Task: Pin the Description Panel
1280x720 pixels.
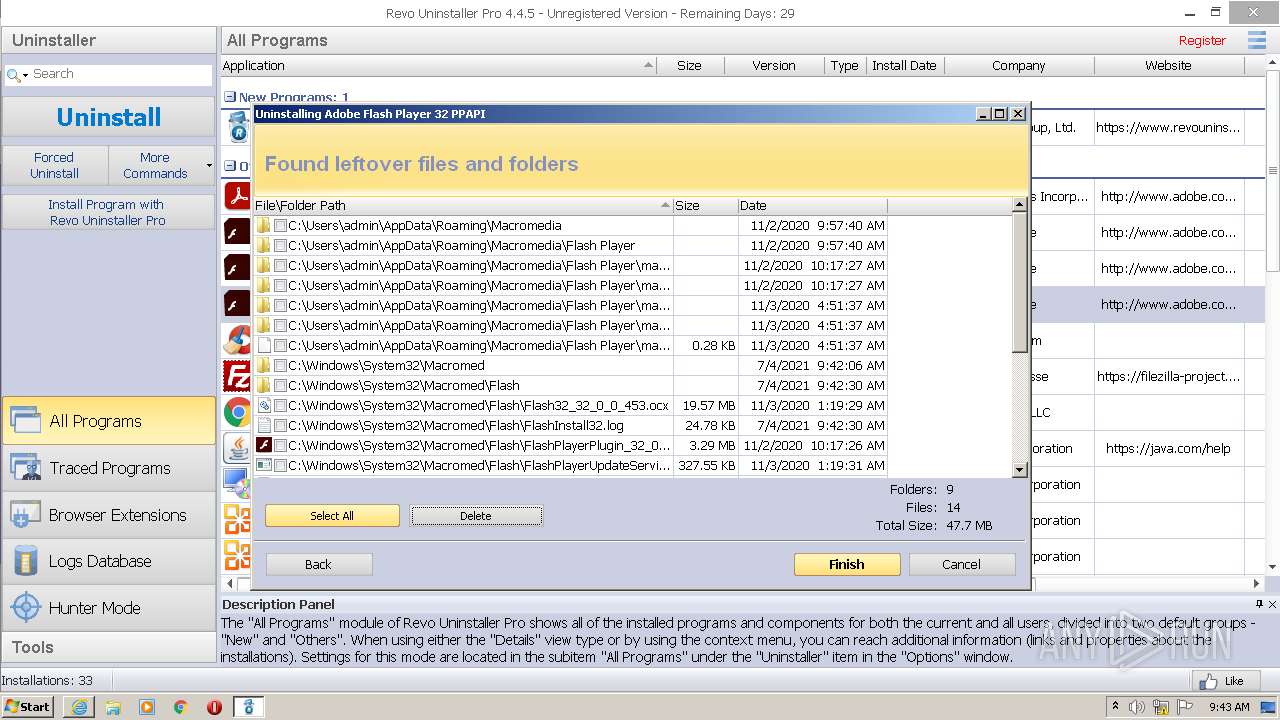Action: (1259, 604)
